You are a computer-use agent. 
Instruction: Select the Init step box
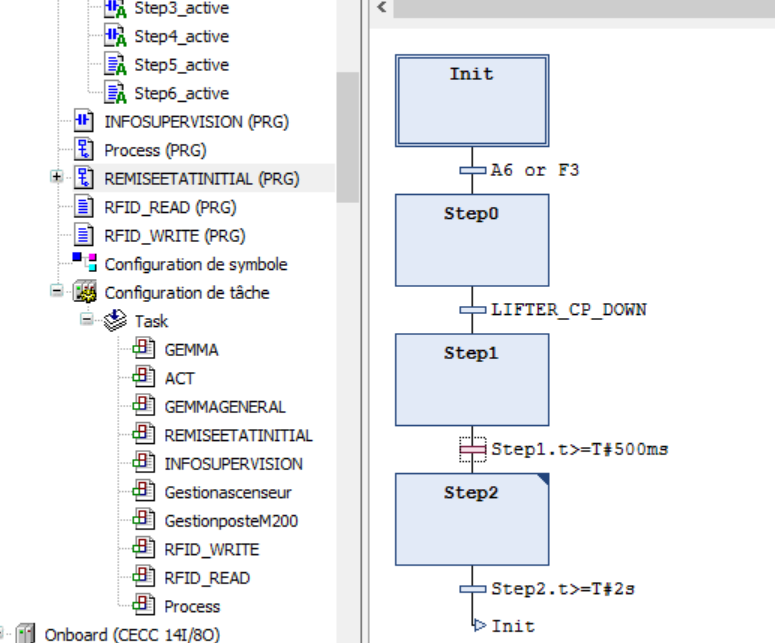471,101
